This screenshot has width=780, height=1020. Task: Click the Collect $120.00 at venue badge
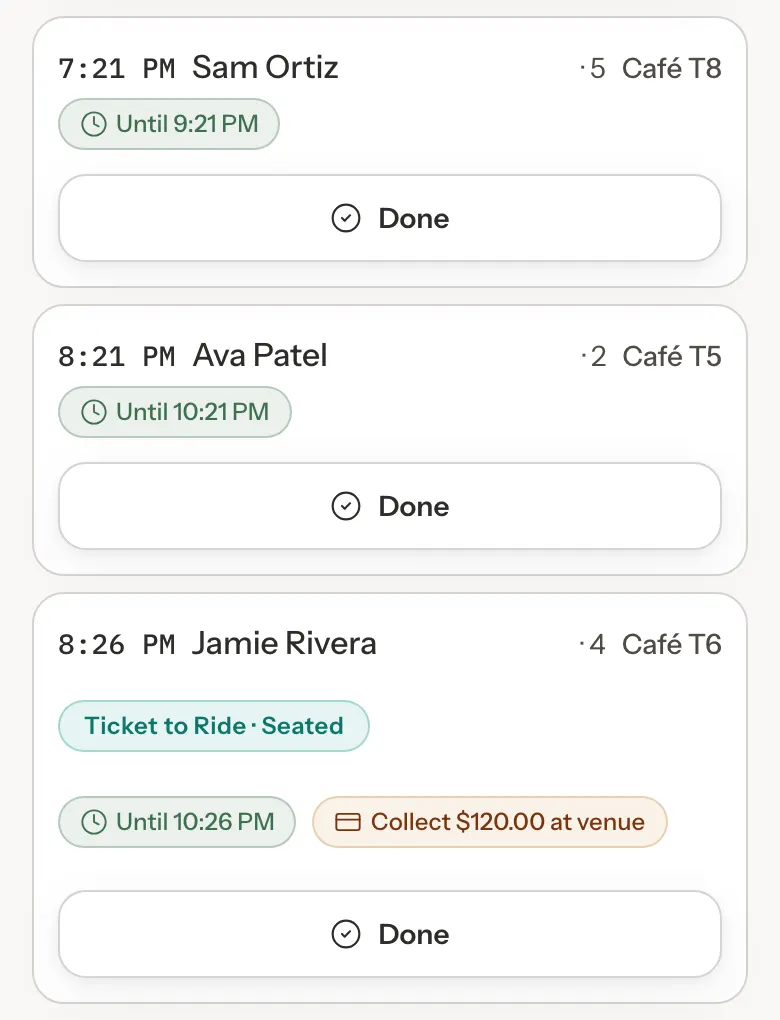tap(490, 822)
